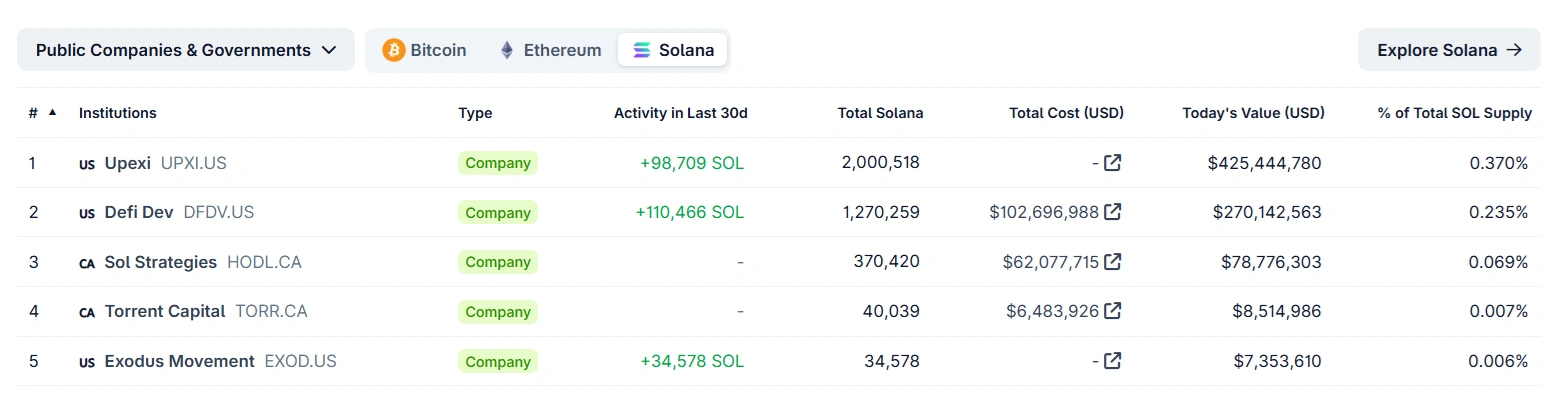Click total Solana value 1,270,259

click(x=882, y=212)
